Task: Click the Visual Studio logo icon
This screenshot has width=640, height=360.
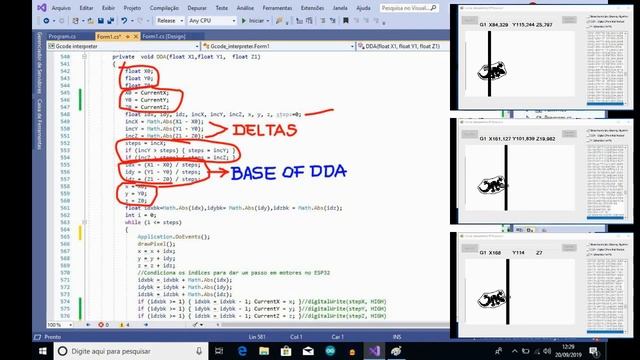Action: [42, 8]
